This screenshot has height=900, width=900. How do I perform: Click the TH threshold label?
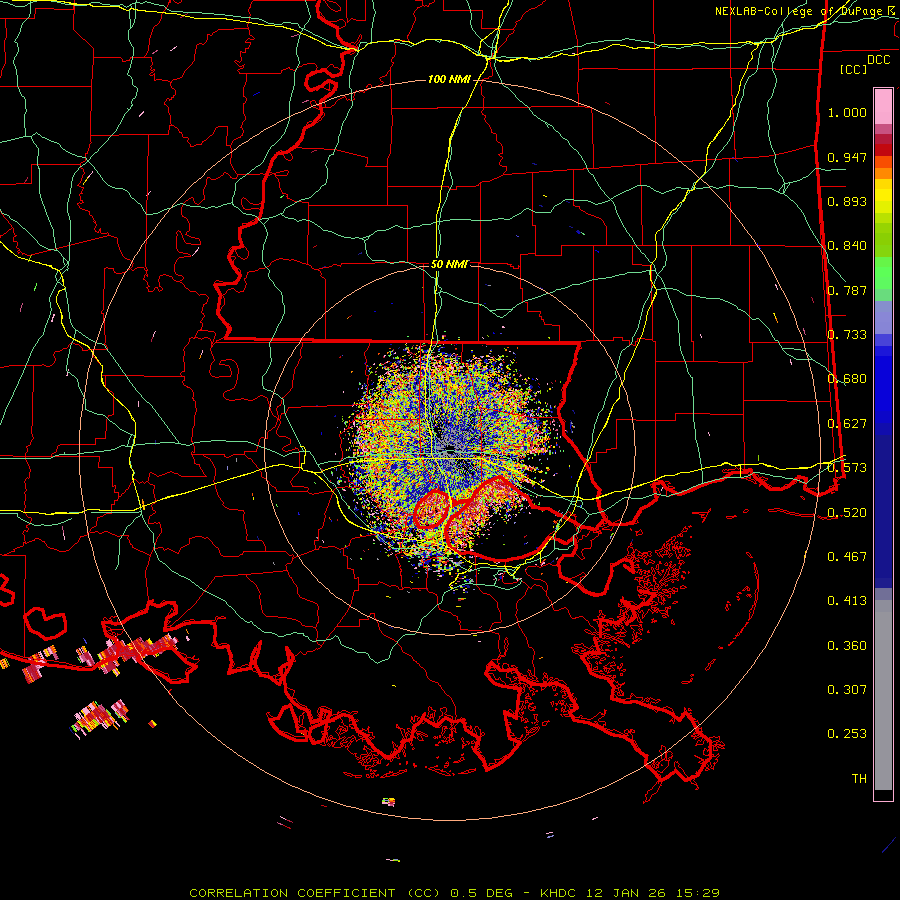coord(859,778)
